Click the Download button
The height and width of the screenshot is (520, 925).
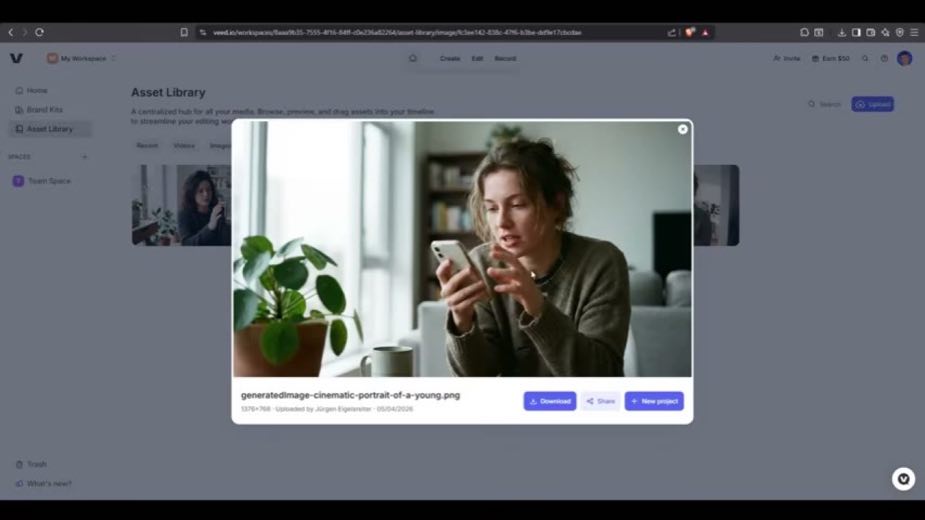(x=550, y=401)
